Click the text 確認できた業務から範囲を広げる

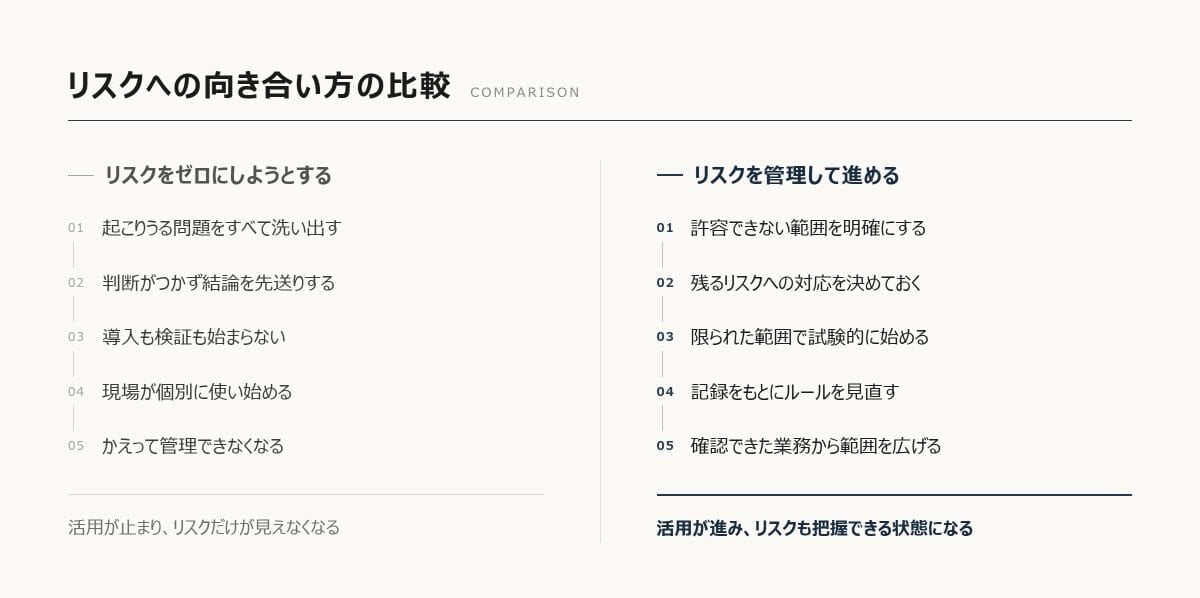click(x=816, y=446)
